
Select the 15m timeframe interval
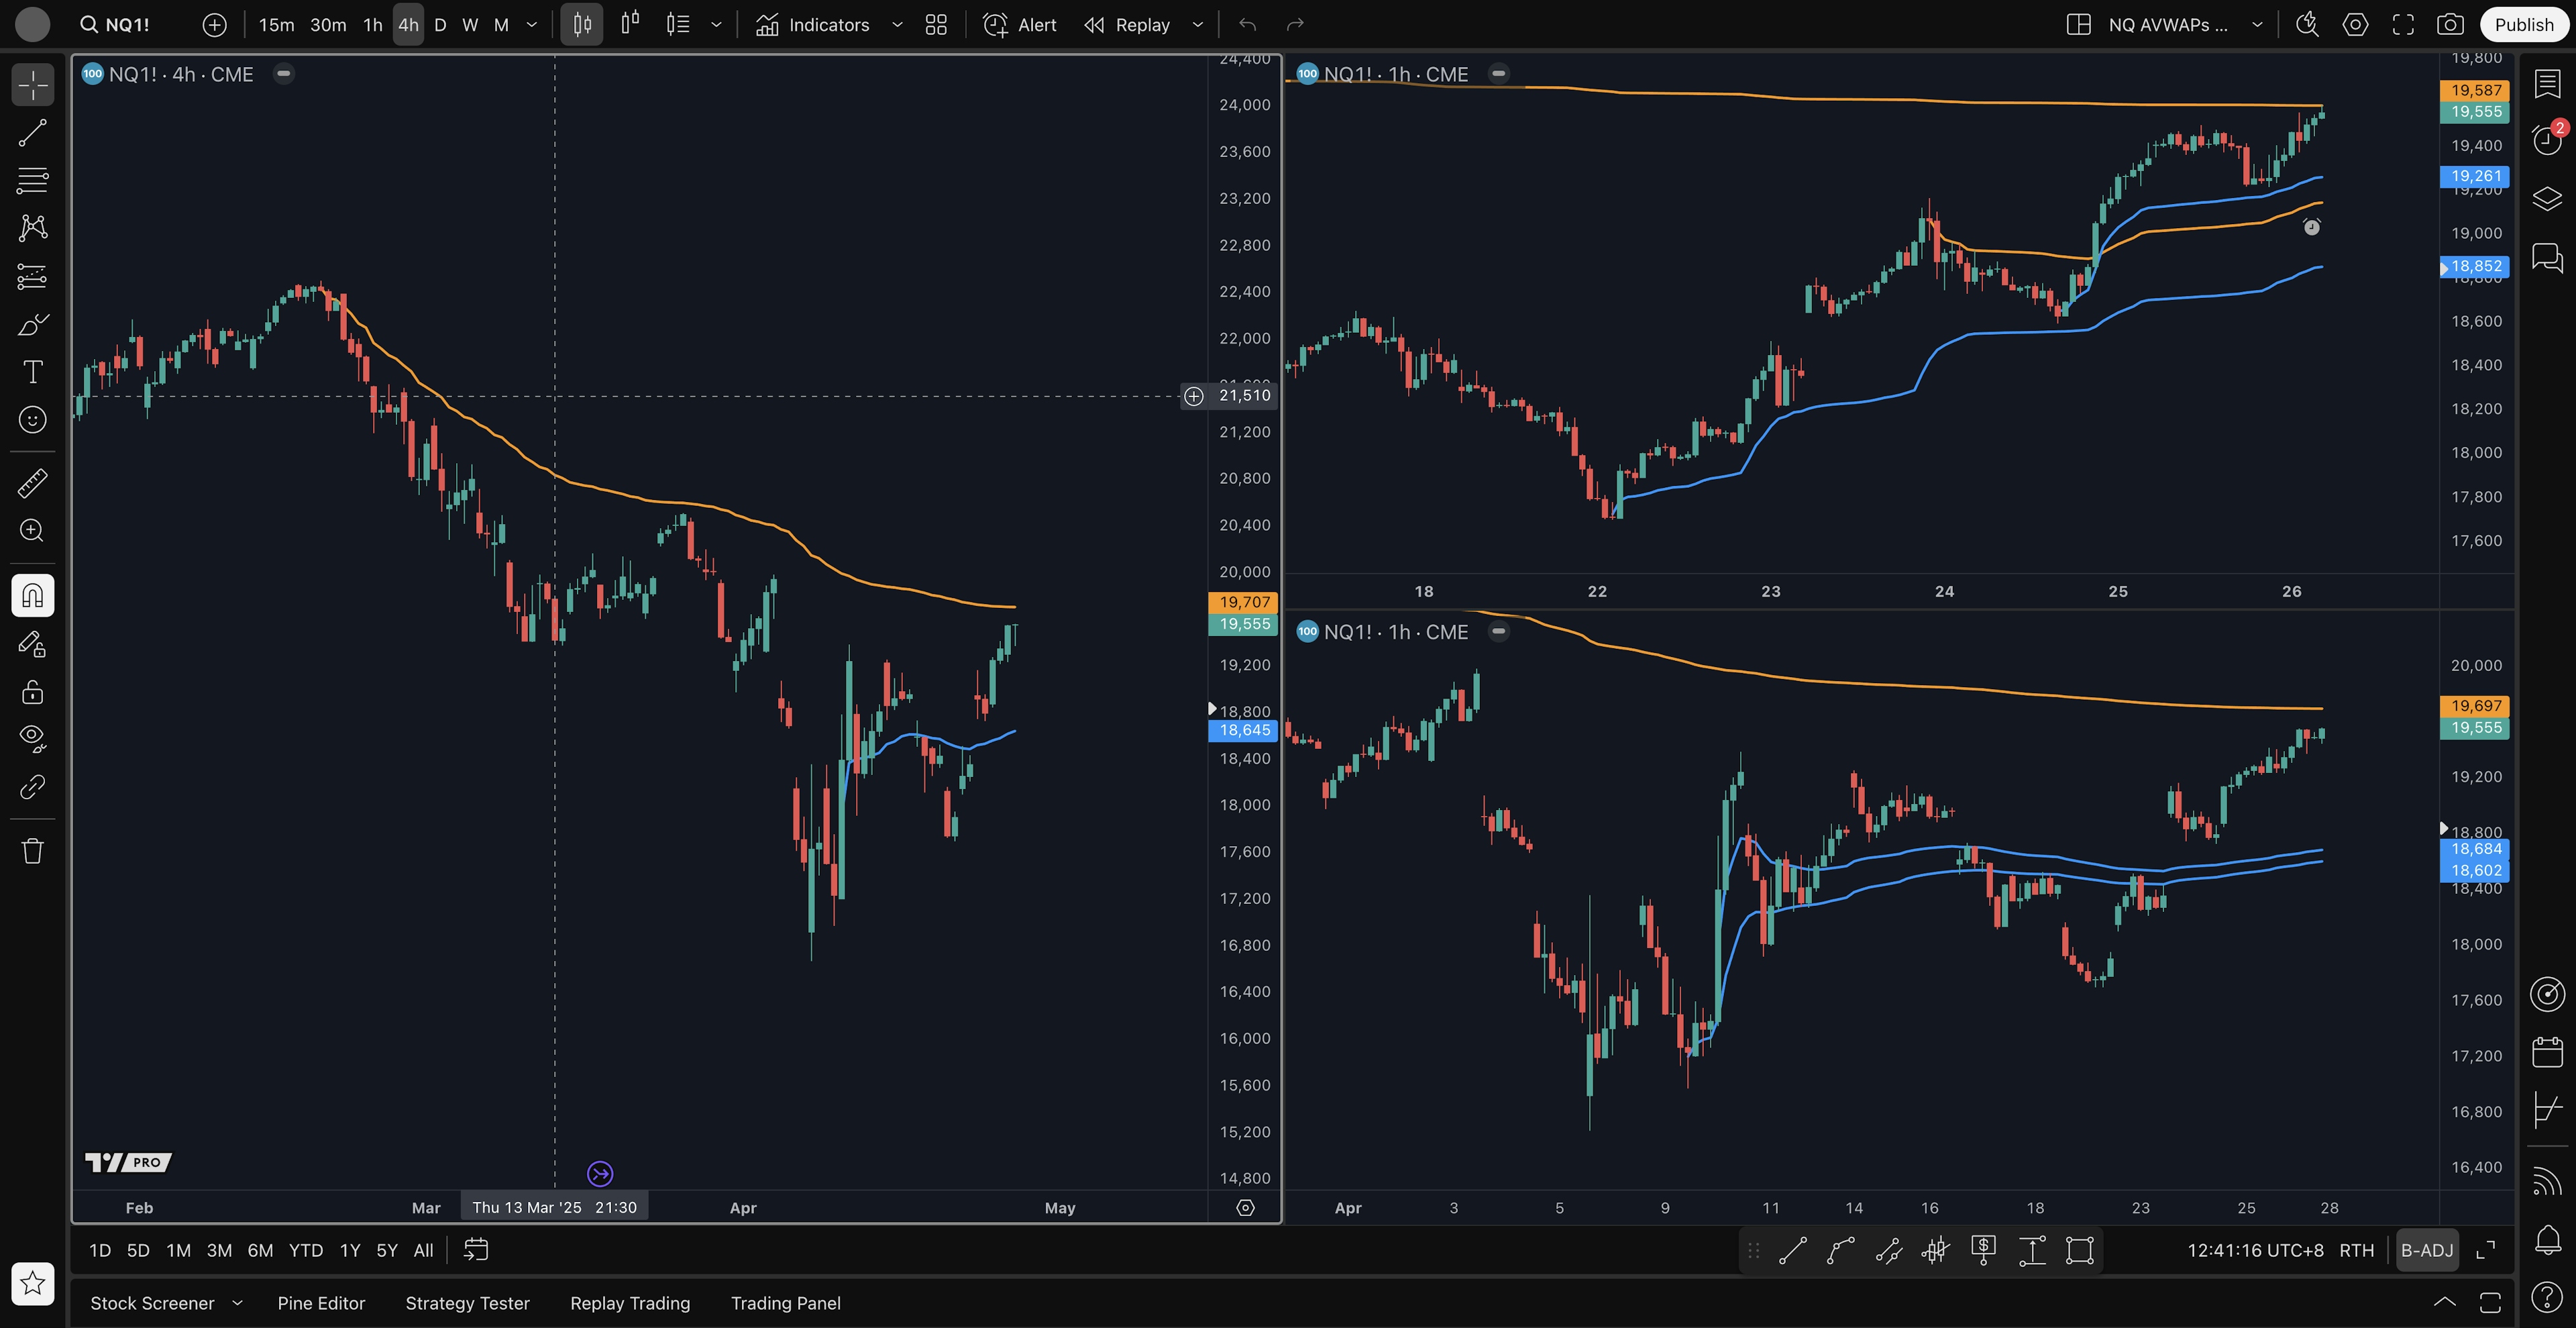click(x=276, y=25)
